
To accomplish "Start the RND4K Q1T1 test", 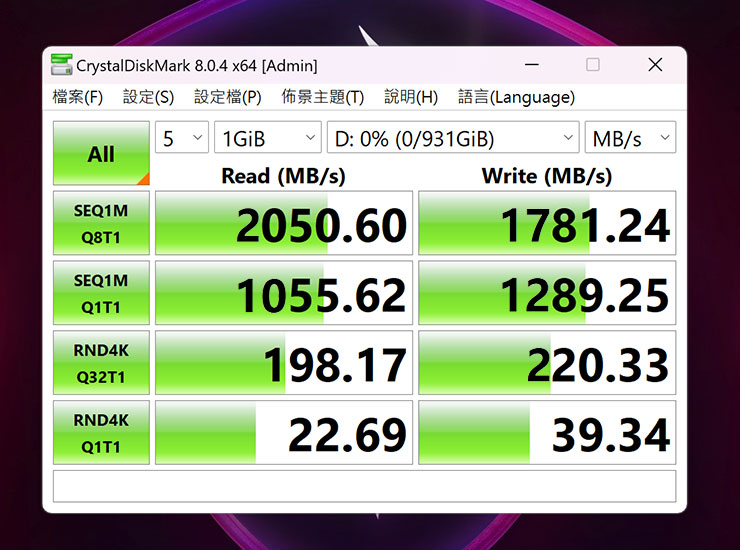I will pos(101,432).
